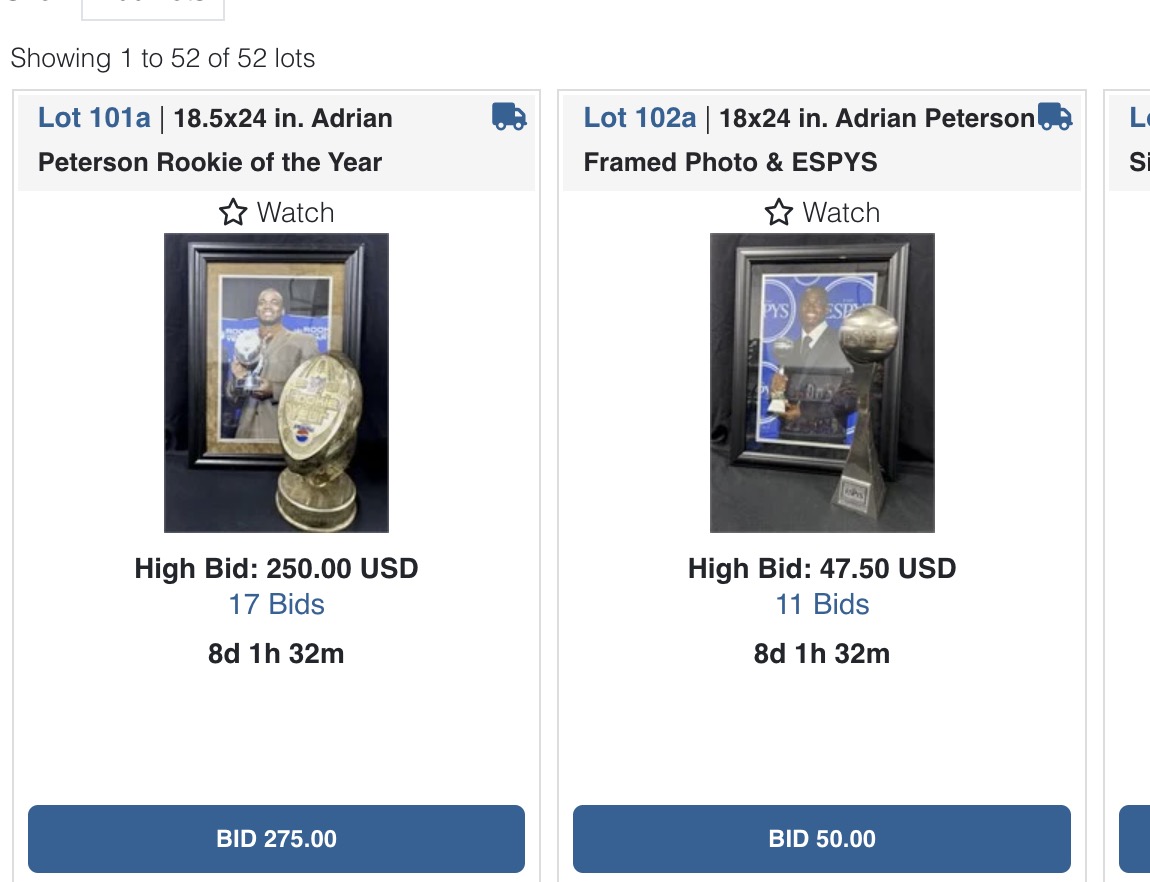
Task: Click the shipping truck icon on Lot 101a
Action: [x=509, y=117]
